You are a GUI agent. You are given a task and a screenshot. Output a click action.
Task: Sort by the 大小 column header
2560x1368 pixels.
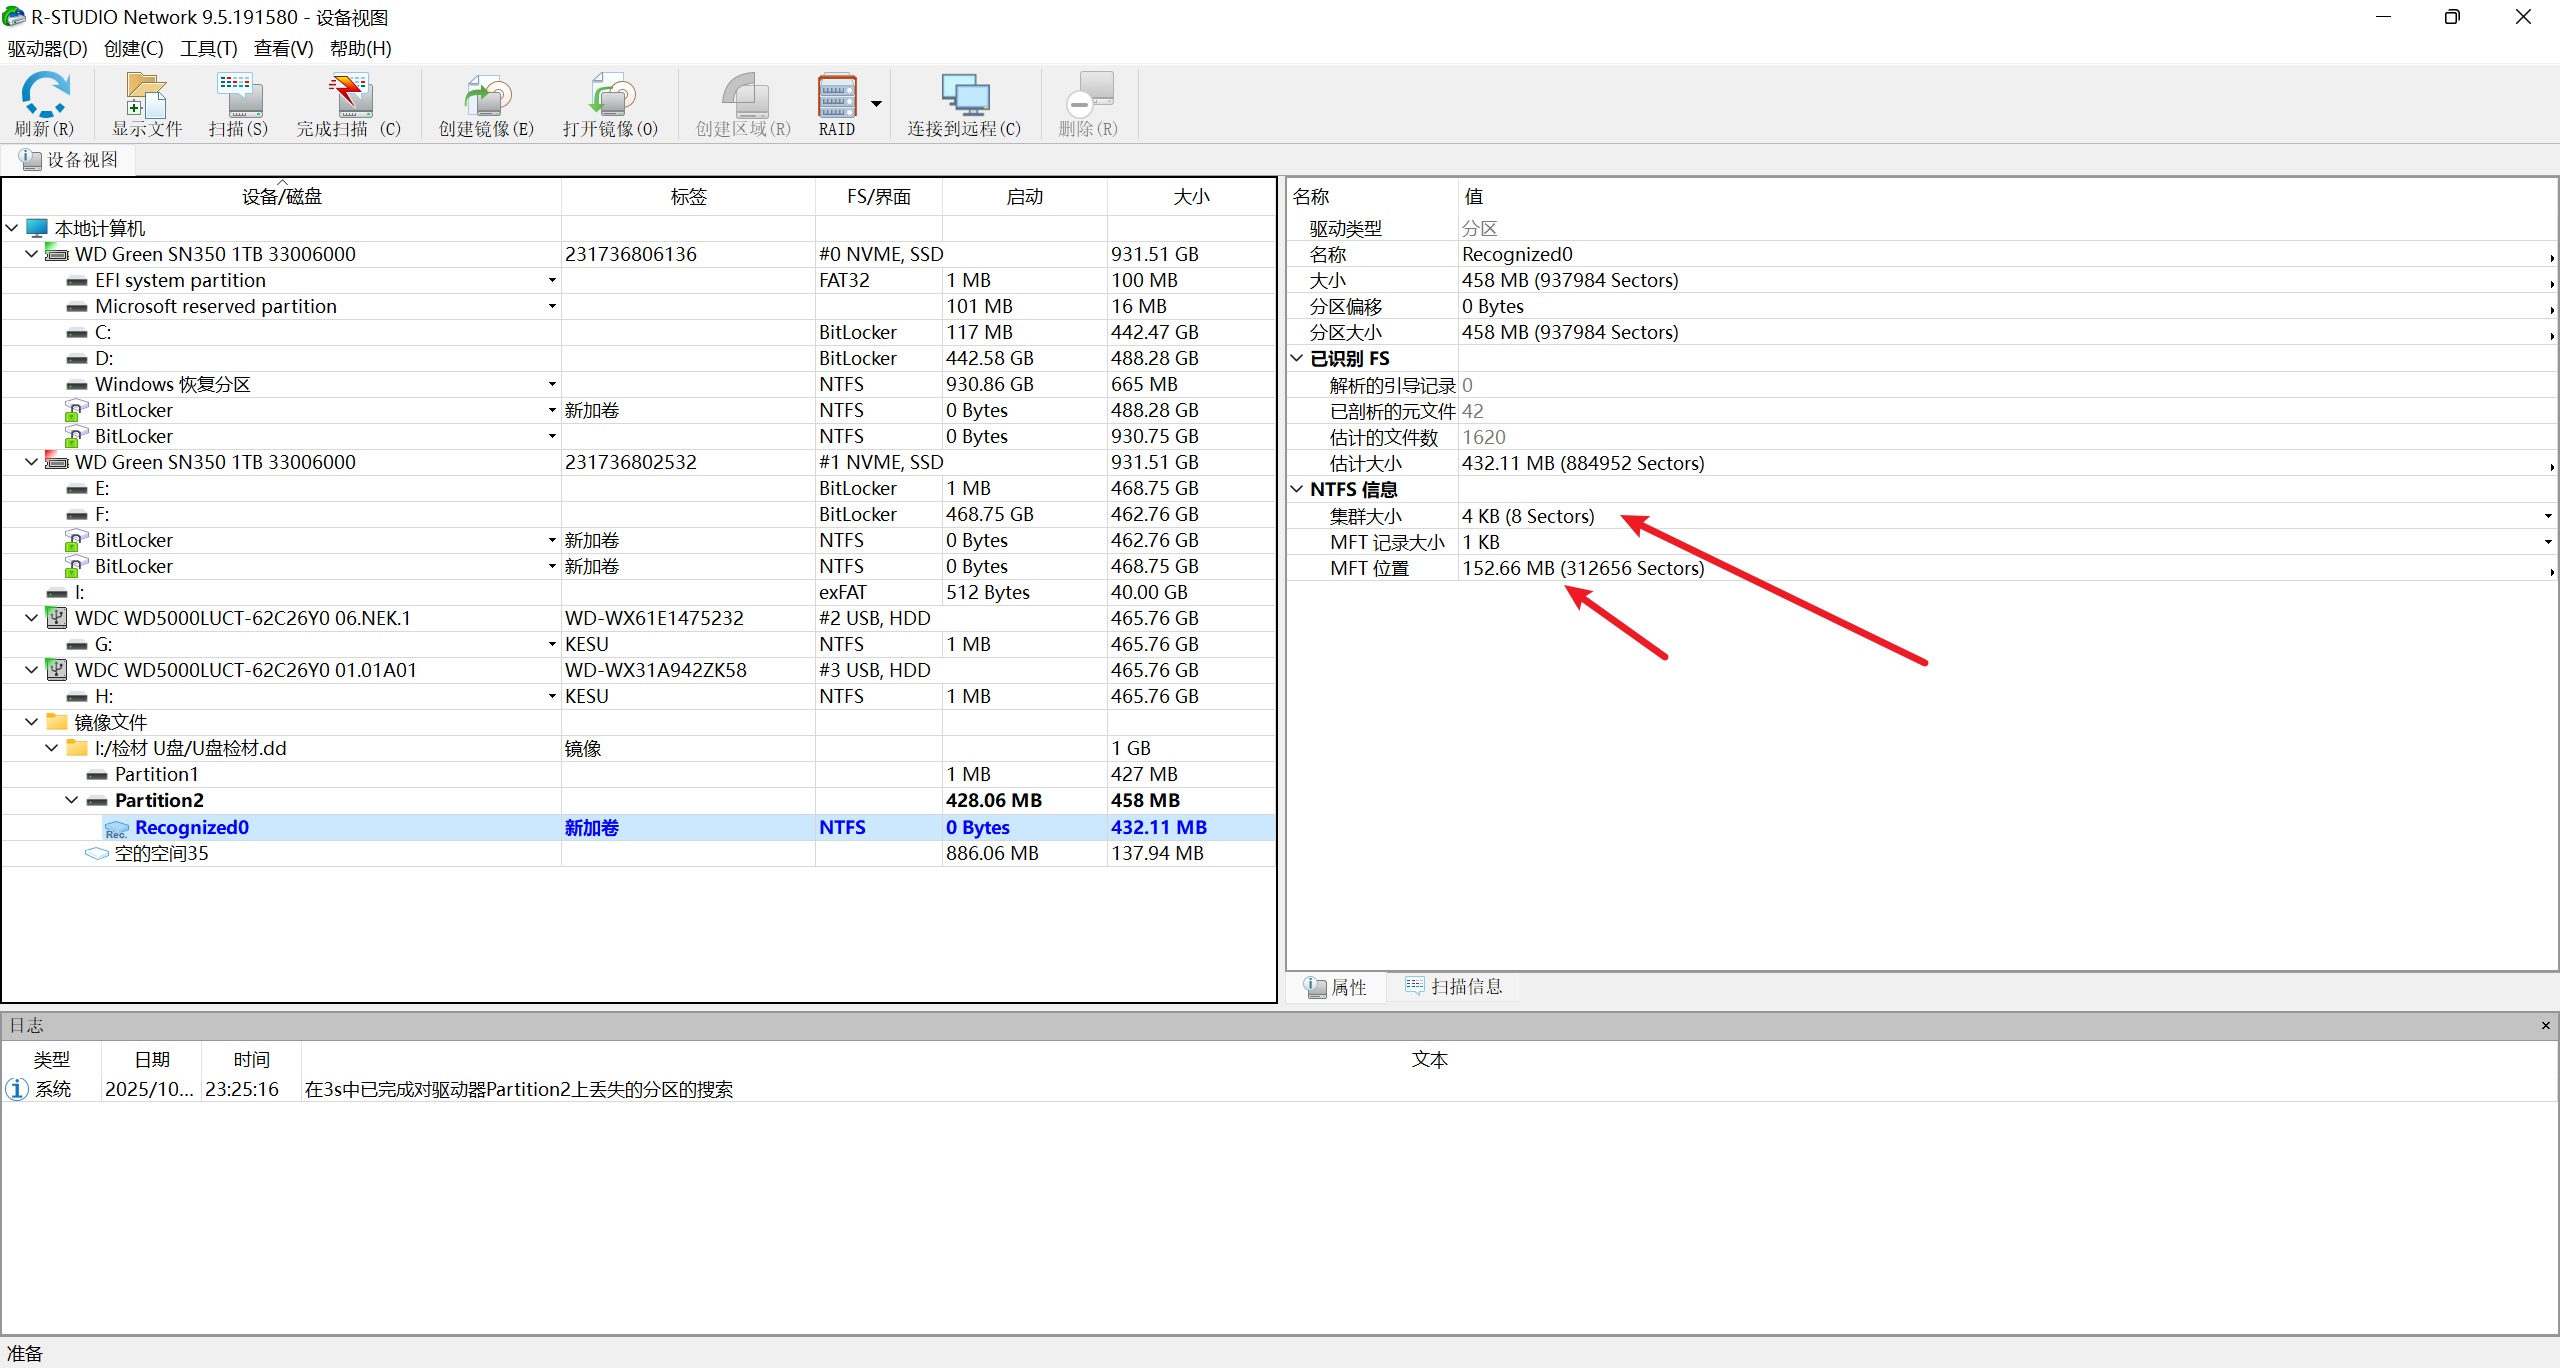[1190, 196]
